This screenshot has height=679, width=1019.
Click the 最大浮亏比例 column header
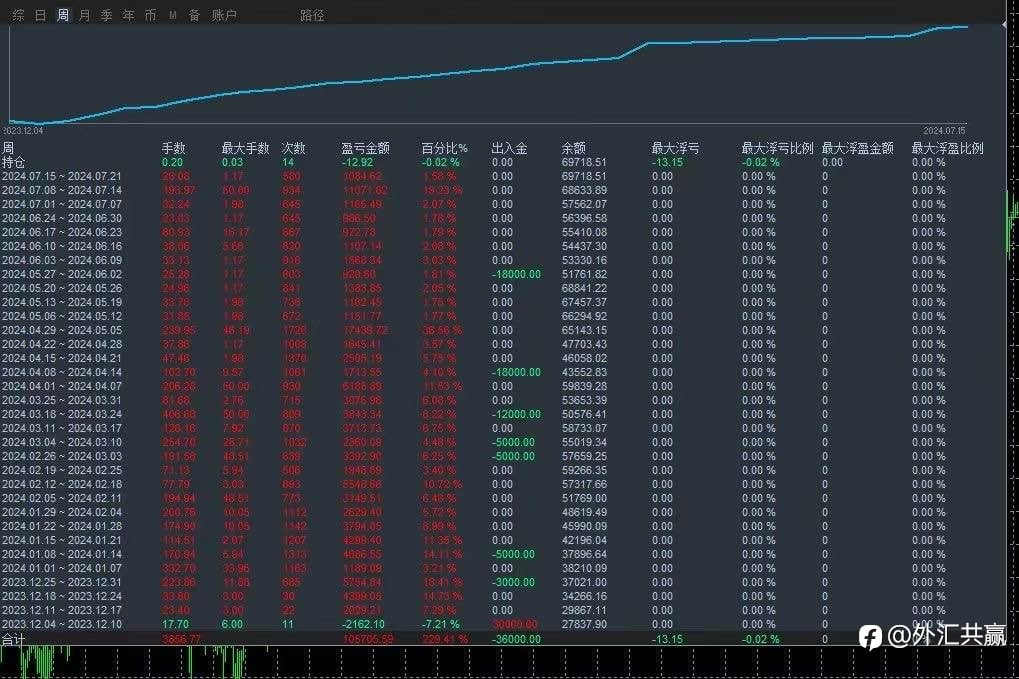[777, 148]
